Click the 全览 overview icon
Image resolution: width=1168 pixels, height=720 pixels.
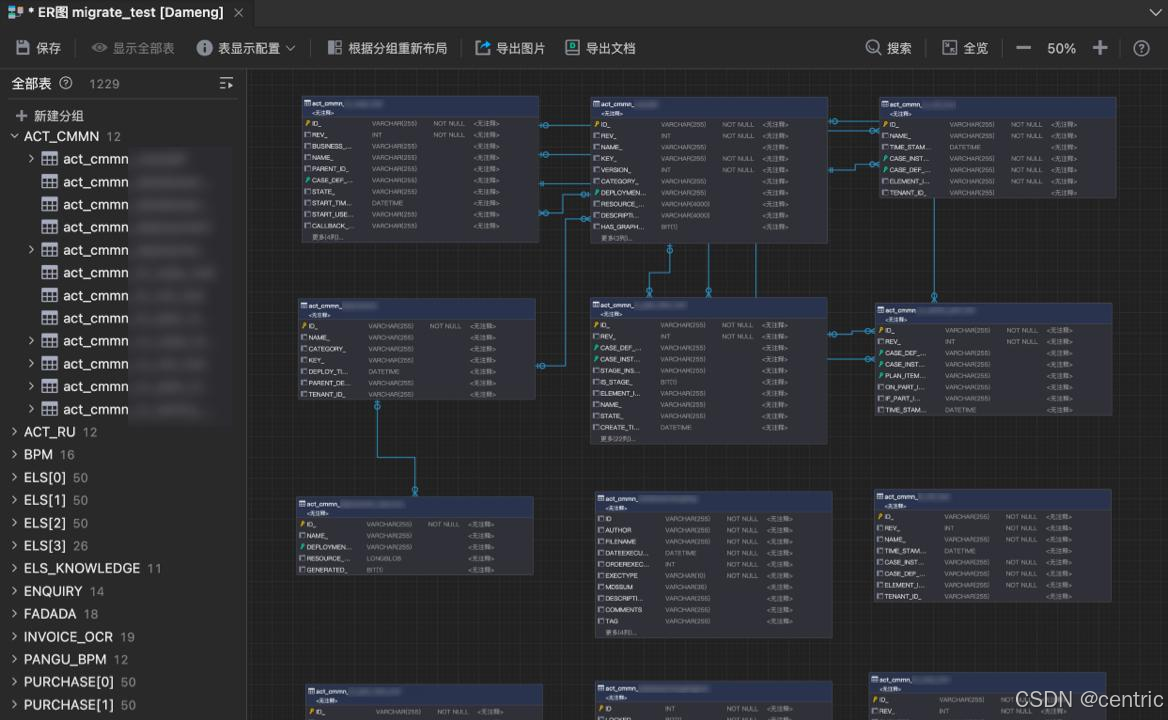[x=947, y=47]
